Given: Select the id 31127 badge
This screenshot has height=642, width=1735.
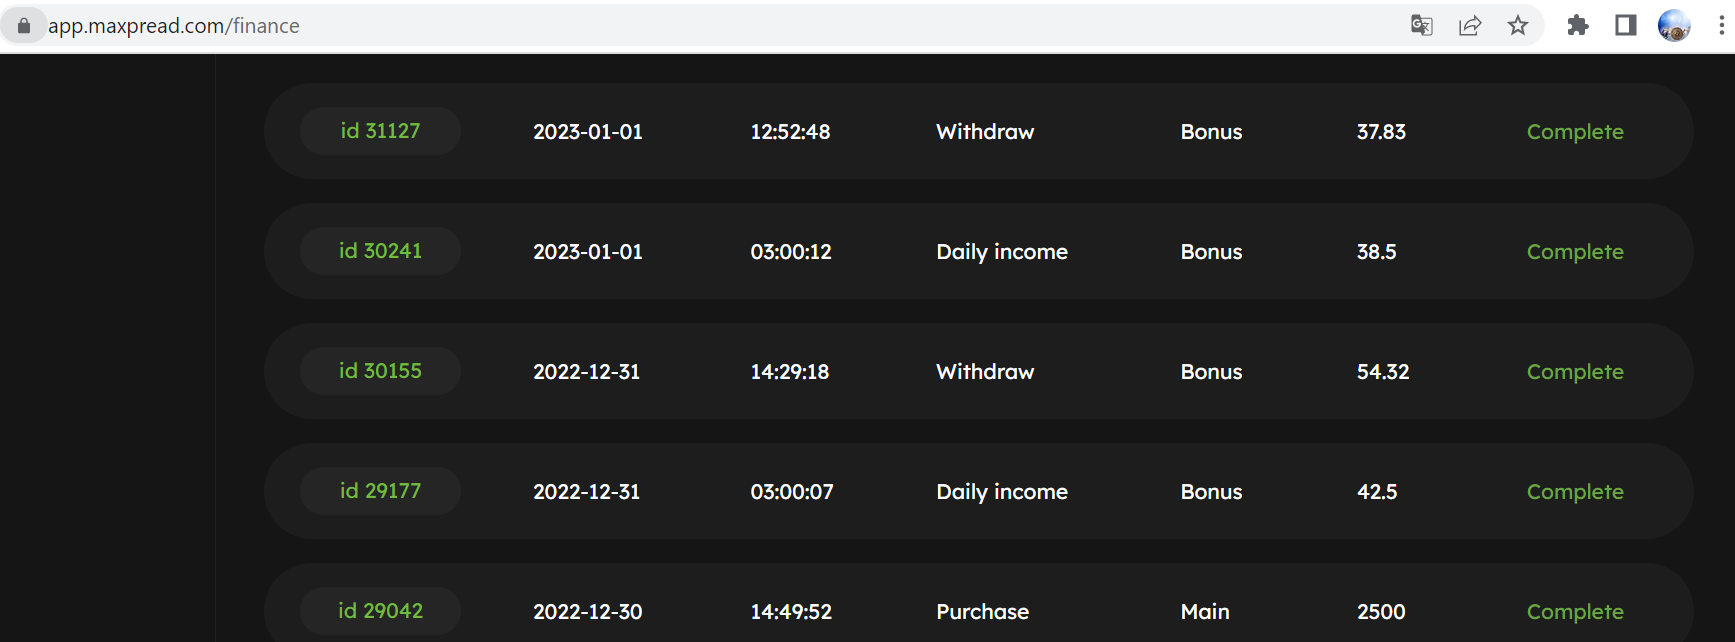Looking at the screenshot, I should 380,131.
